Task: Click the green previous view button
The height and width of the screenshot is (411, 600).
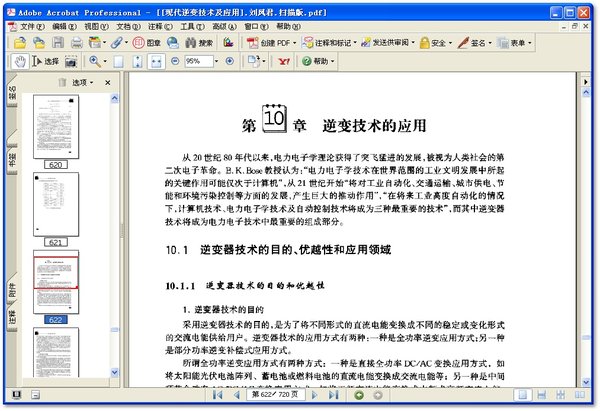Action: point(359,395)
